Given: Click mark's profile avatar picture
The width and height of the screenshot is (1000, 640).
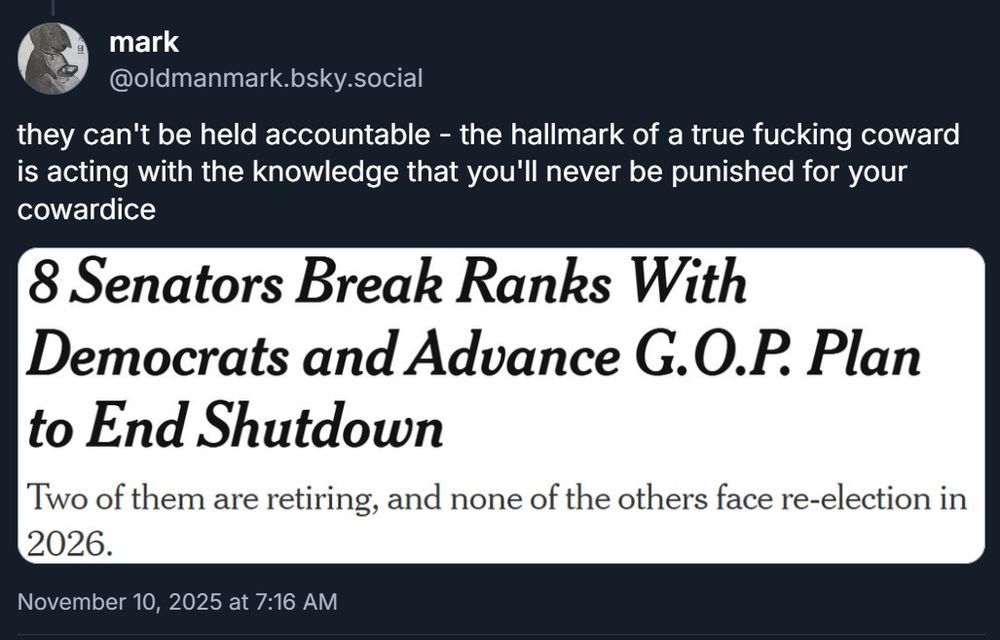Looking at the screenshot, I should tap(53, 58).
